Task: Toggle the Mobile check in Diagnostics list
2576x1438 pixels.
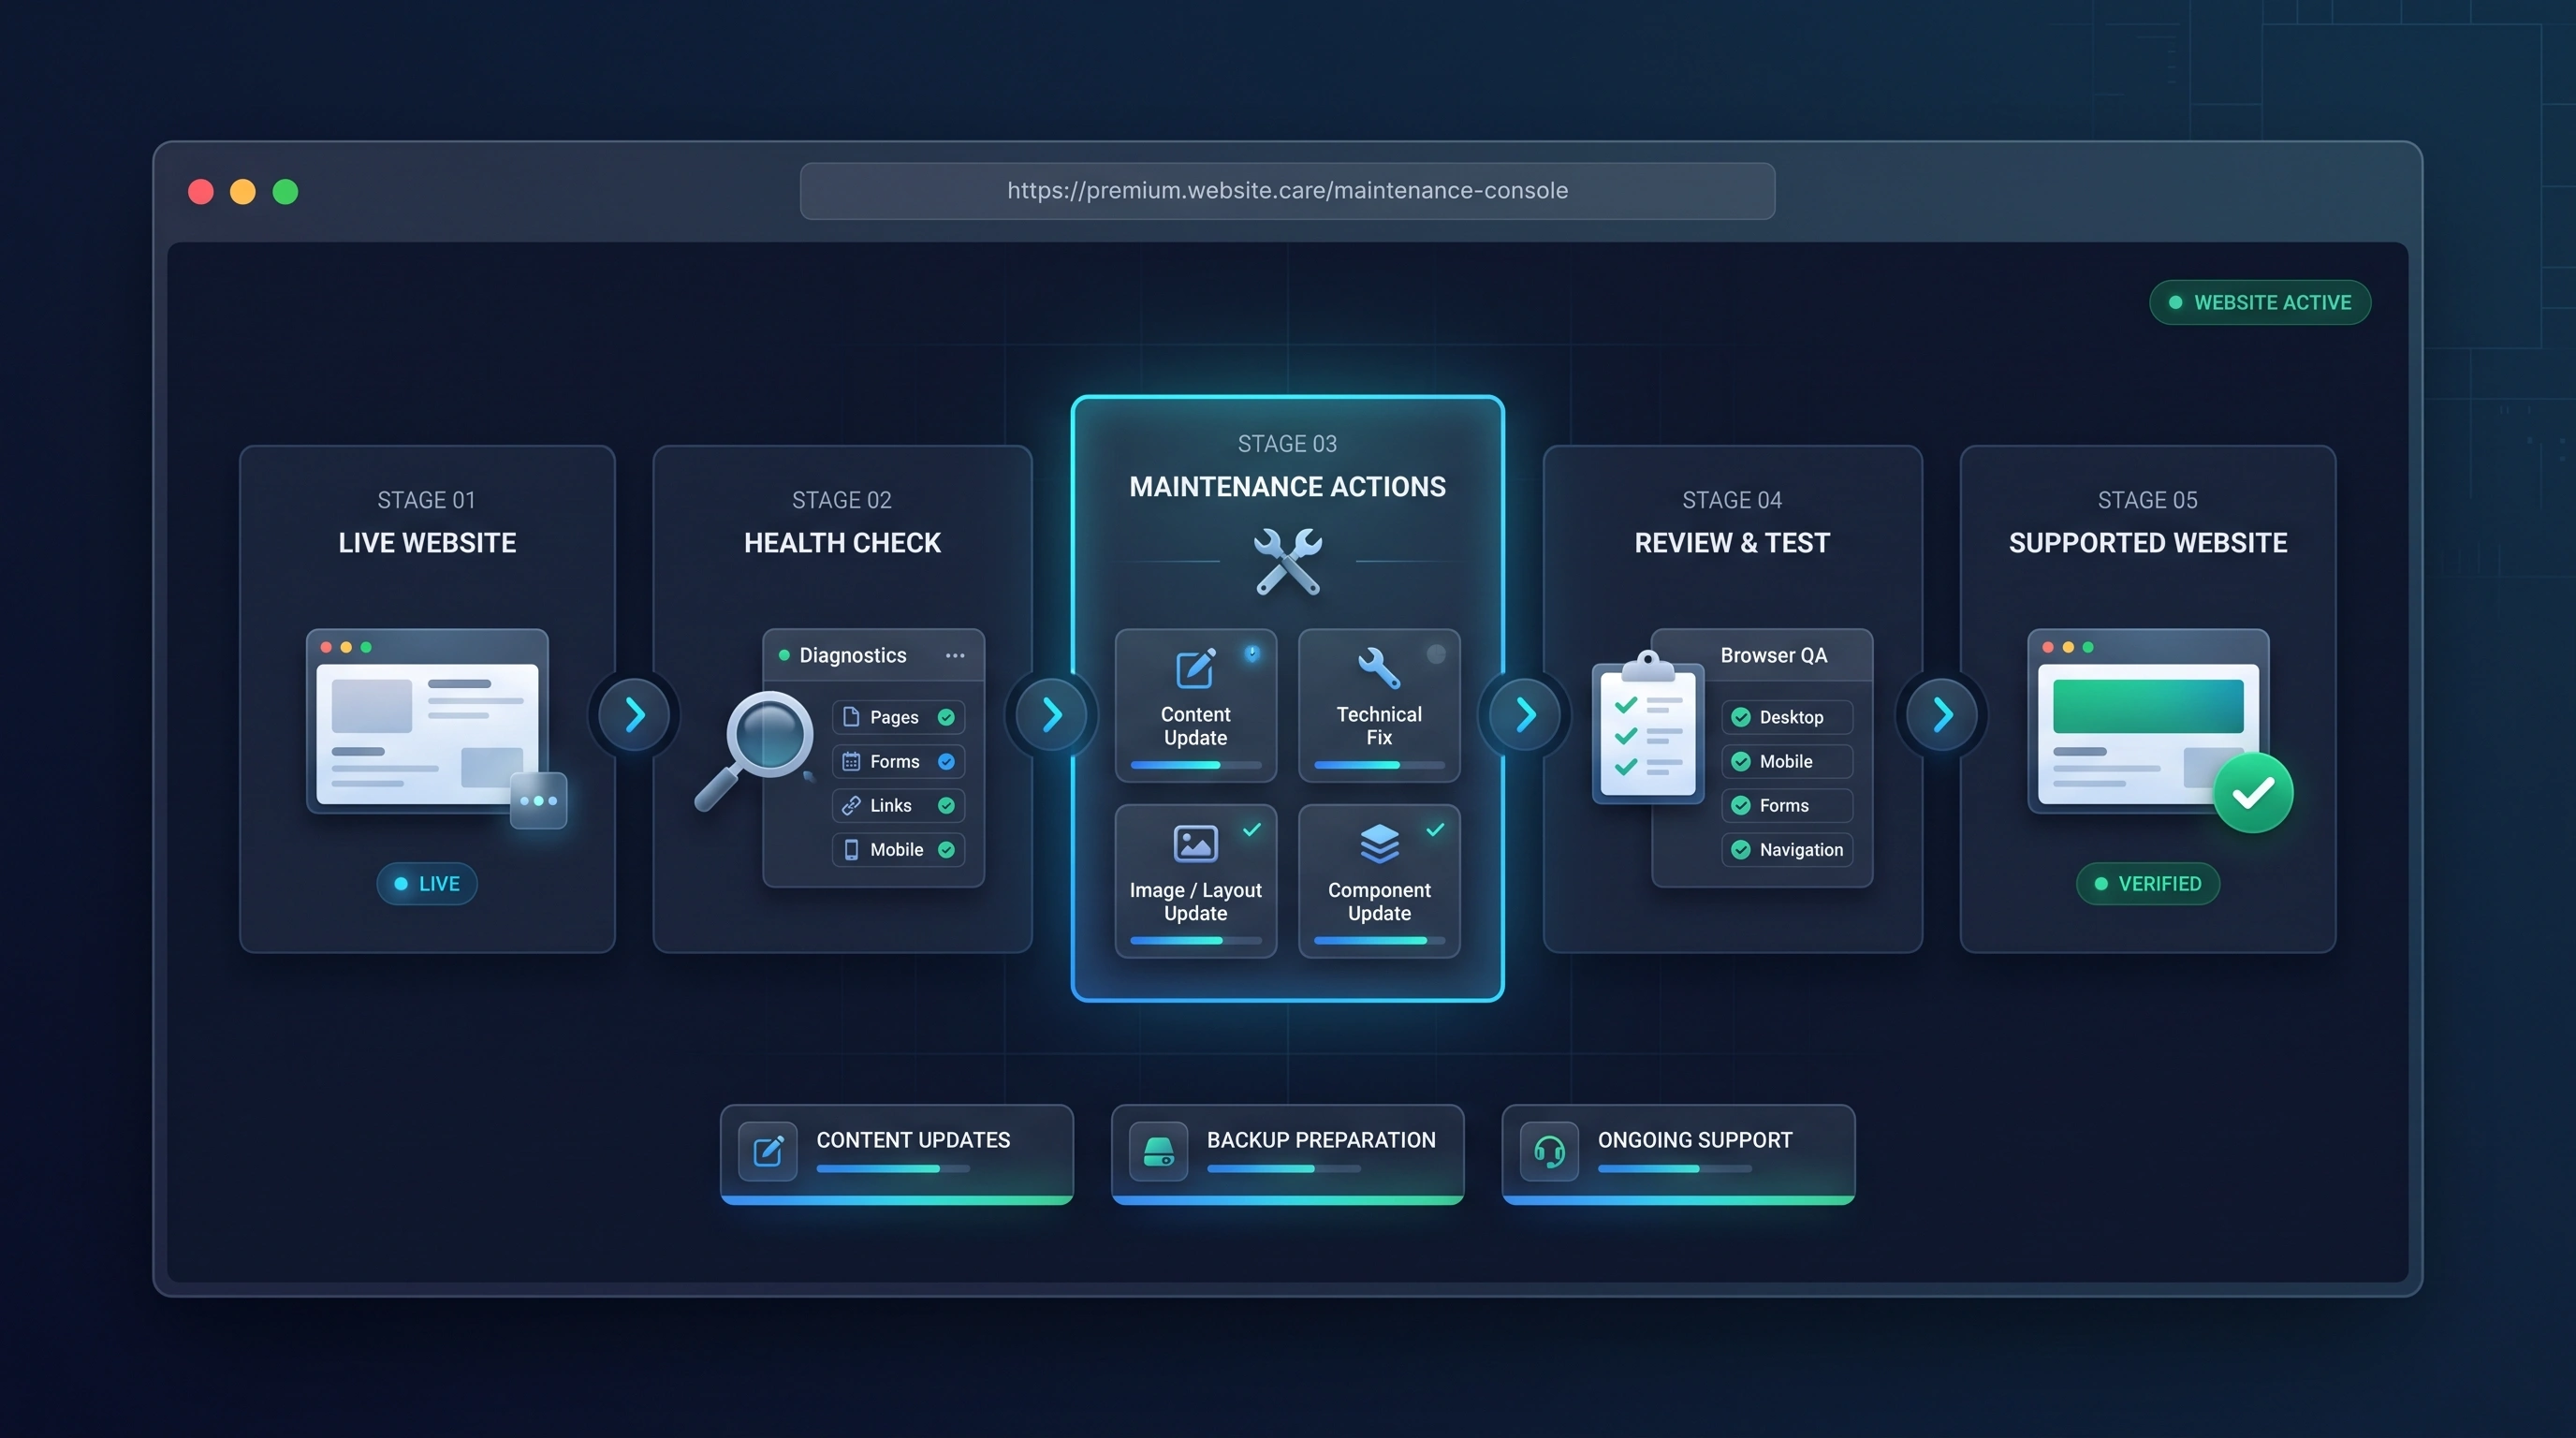Action: click(946, 849)
